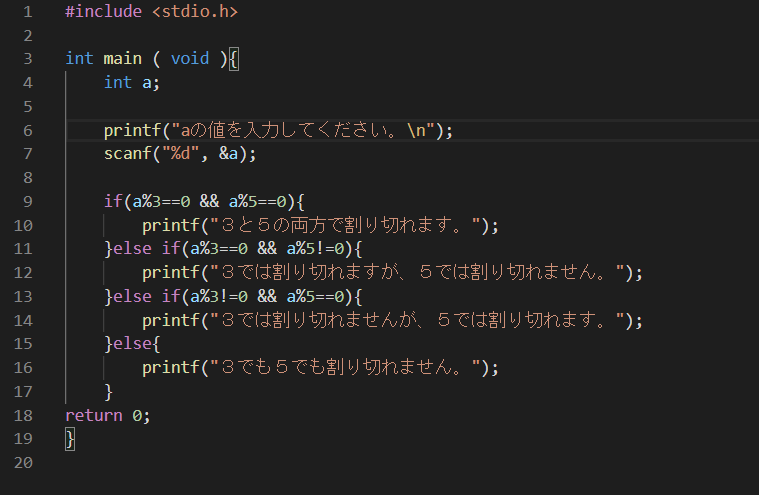Click the first if keyword on line 9

(113, 201)
